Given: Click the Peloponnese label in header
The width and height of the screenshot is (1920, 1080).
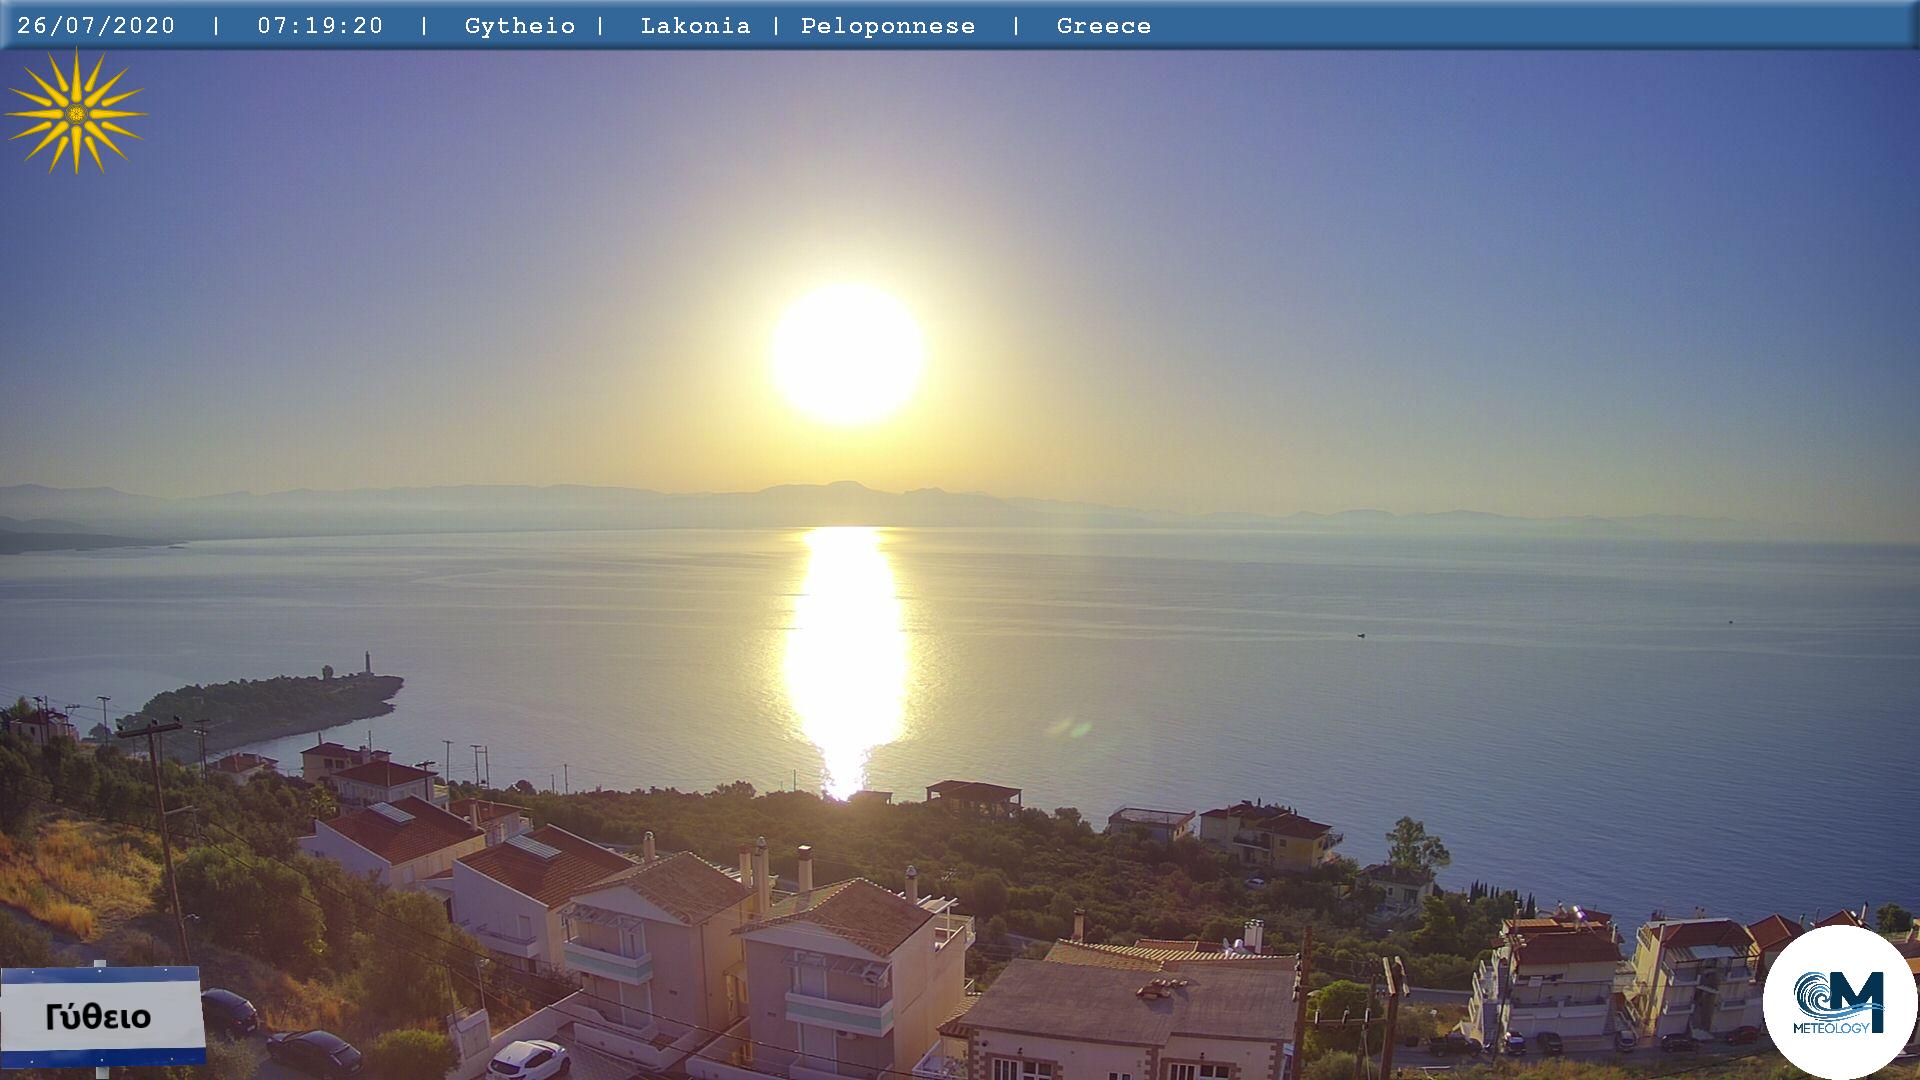Looking at the screenshot, I should tap(887, 26).
